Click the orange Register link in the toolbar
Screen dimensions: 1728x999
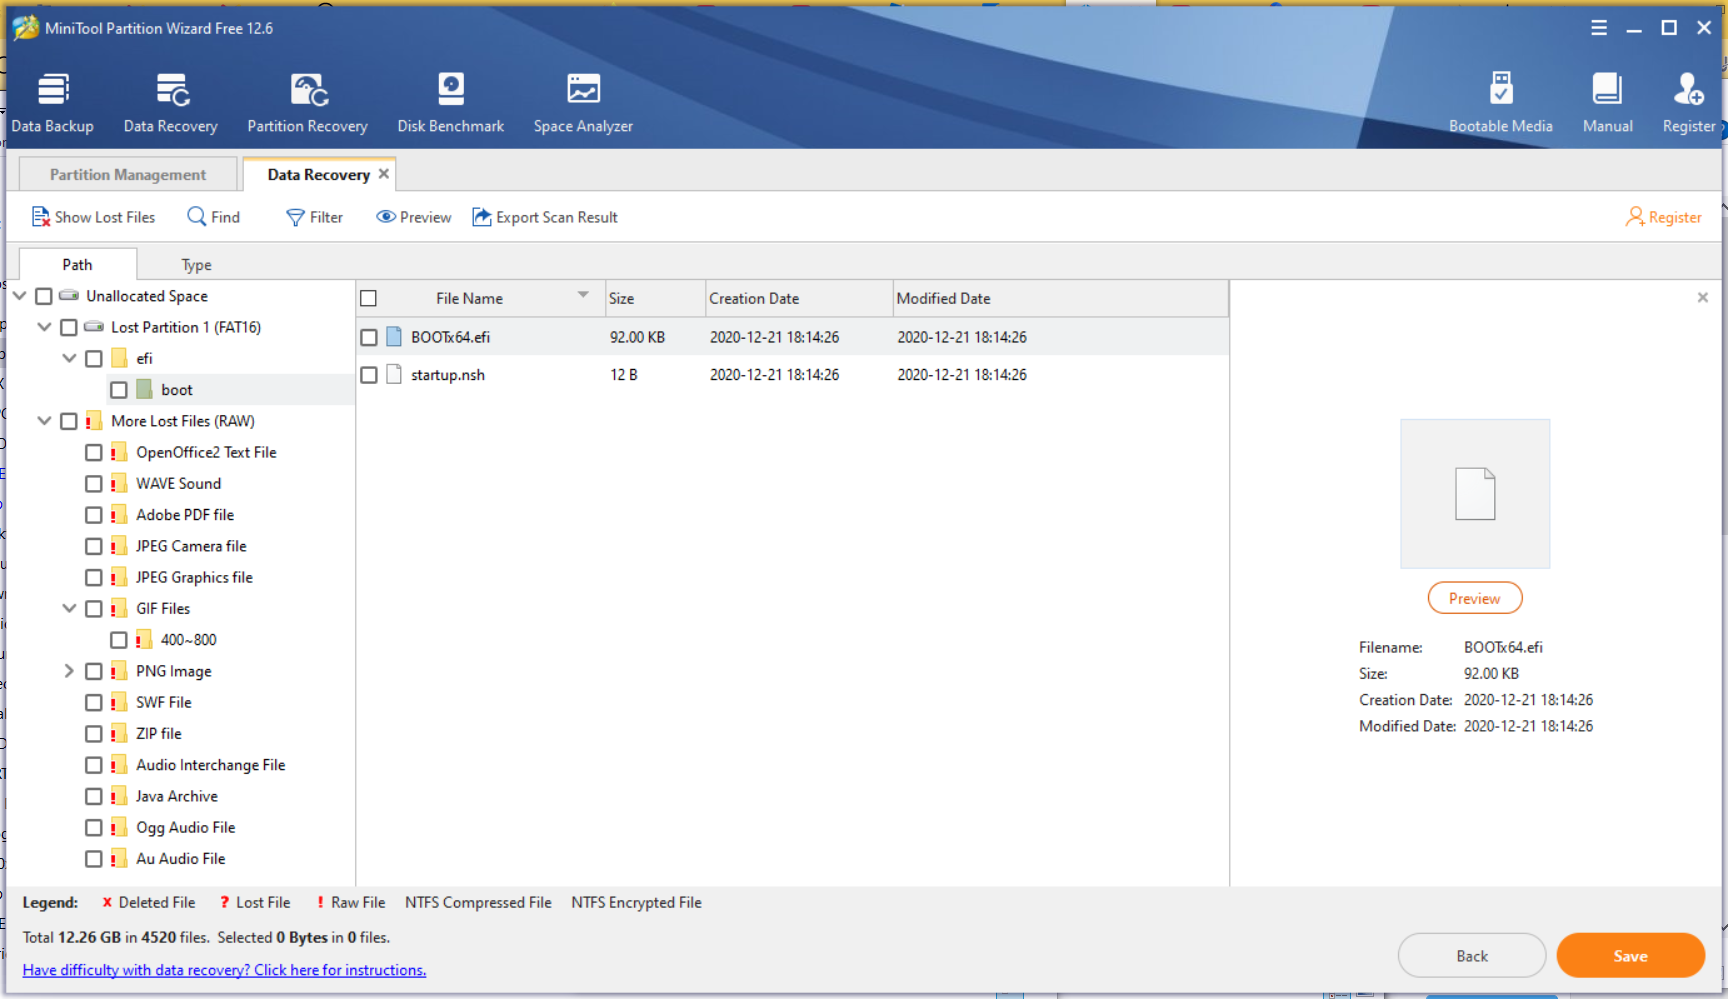tap(1664, 217)
